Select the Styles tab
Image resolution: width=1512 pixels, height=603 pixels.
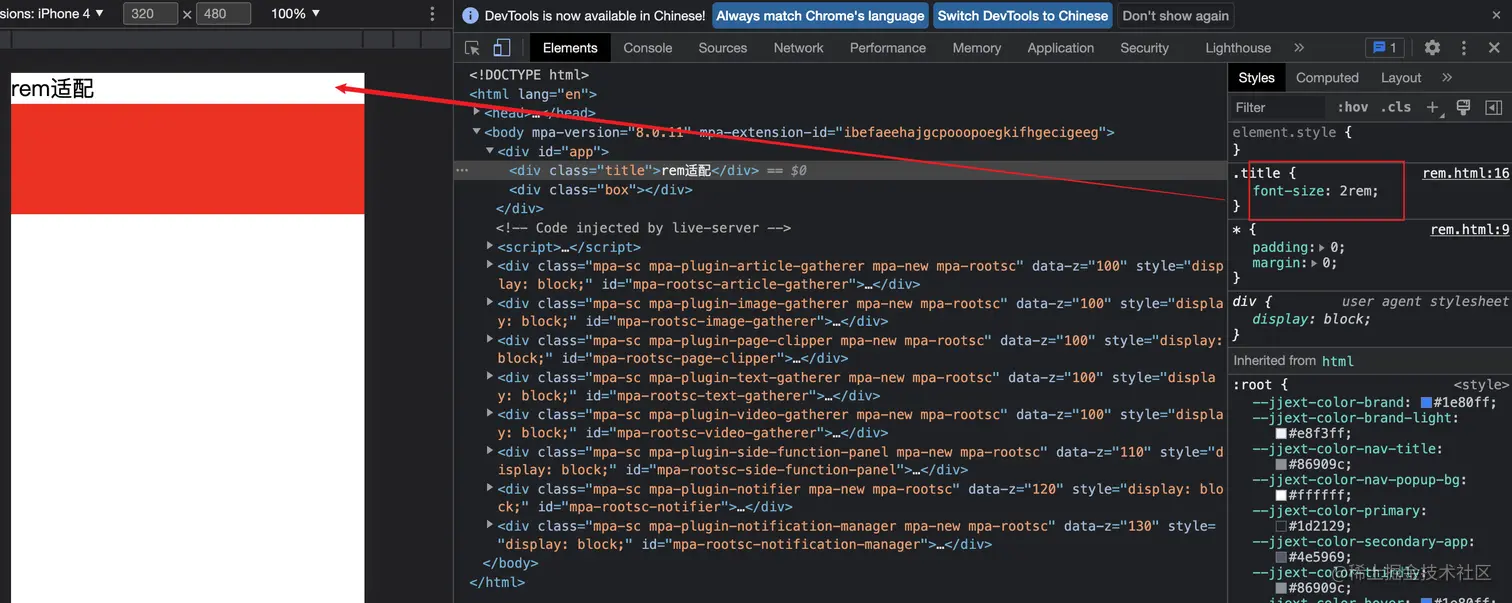(x=1256, y=78)
